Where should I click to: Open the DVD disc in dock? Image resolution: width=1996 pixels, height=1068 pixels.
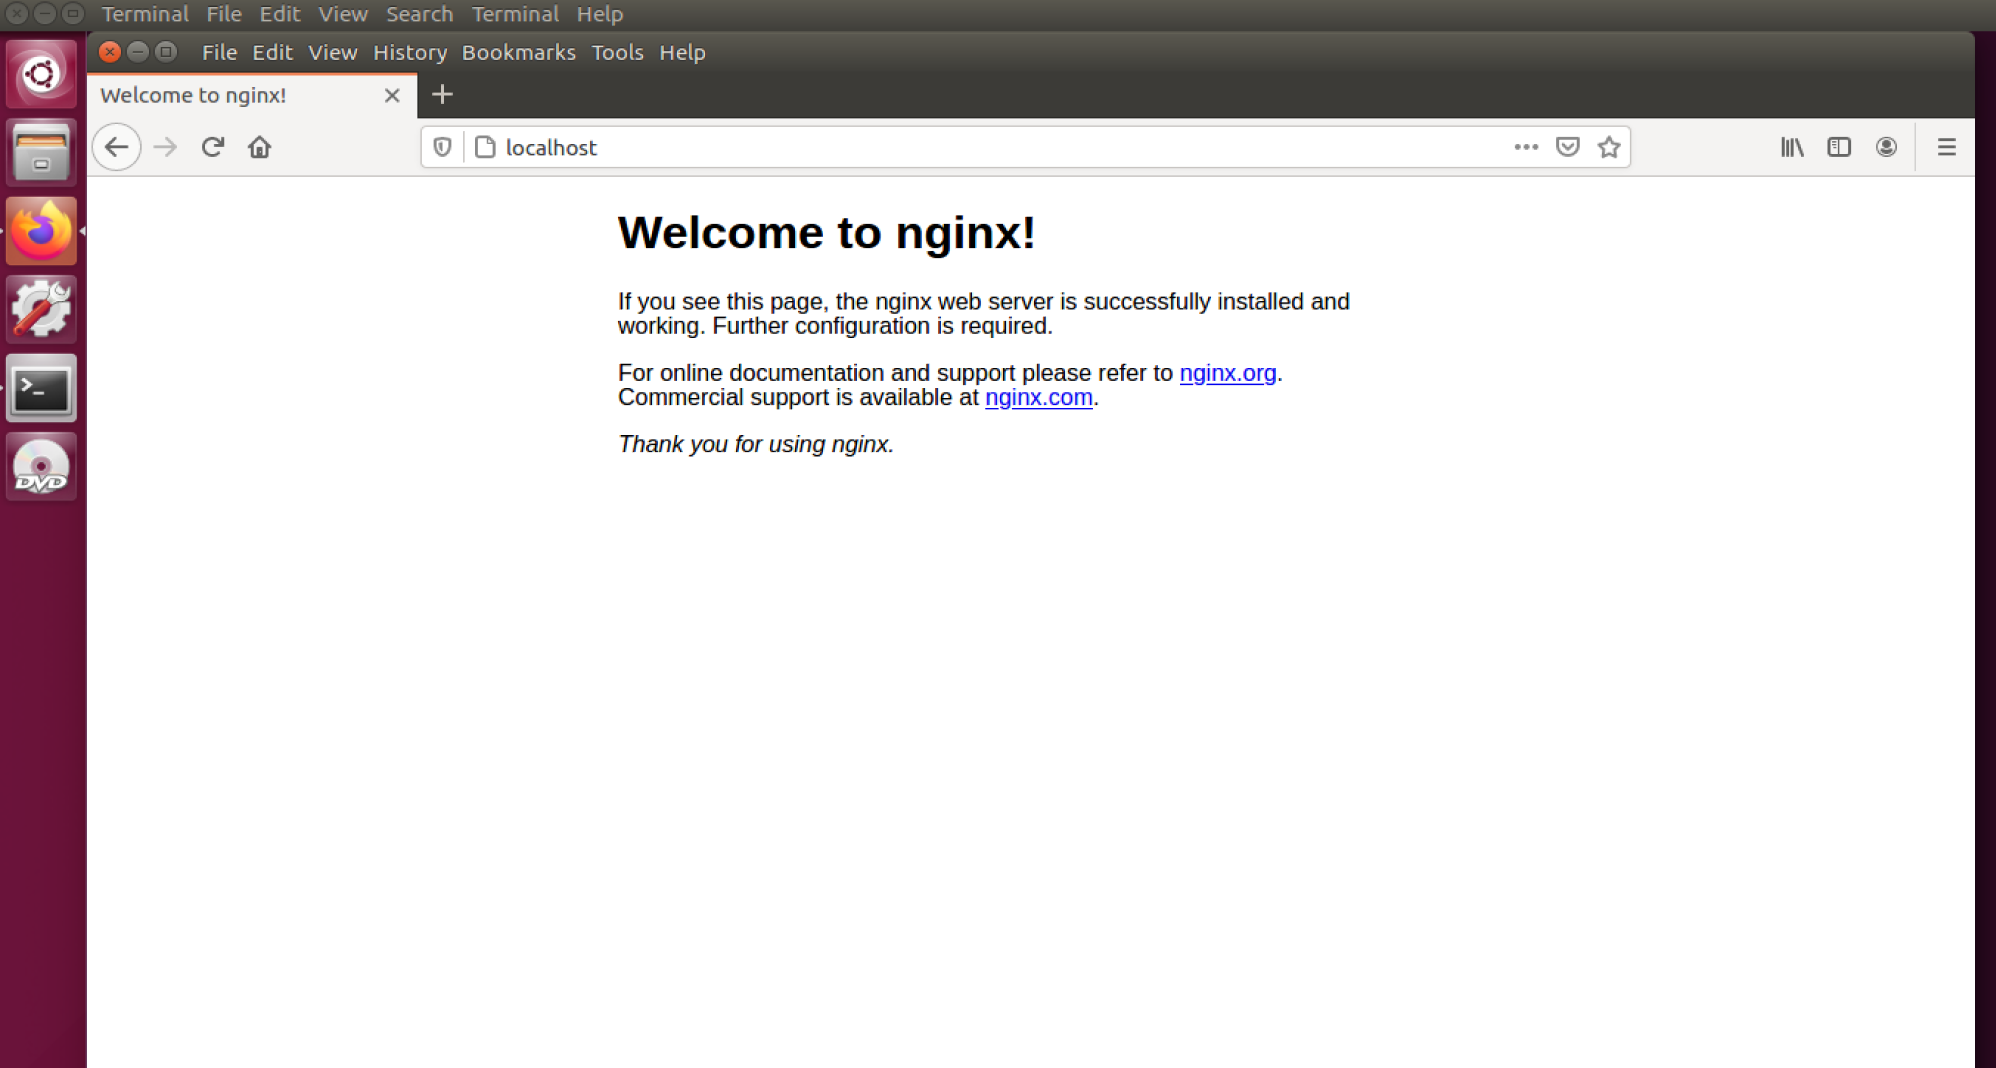[x=41, y=466]
